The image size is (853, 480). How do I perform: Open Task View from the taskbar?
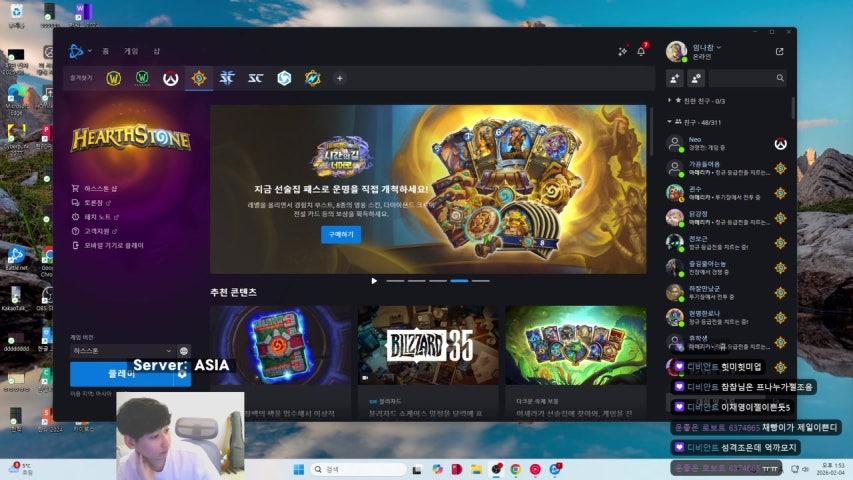click(x=417, y=469)
